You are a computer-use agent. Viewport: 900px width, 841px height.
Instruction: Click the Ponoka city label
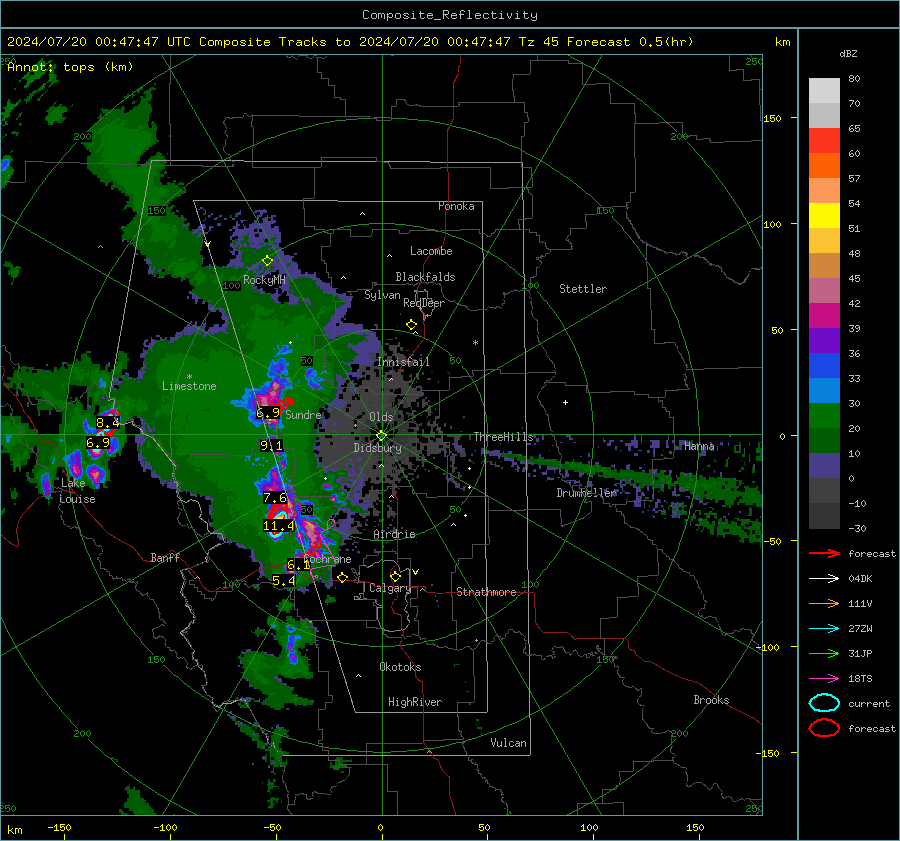tap(456, 206)
